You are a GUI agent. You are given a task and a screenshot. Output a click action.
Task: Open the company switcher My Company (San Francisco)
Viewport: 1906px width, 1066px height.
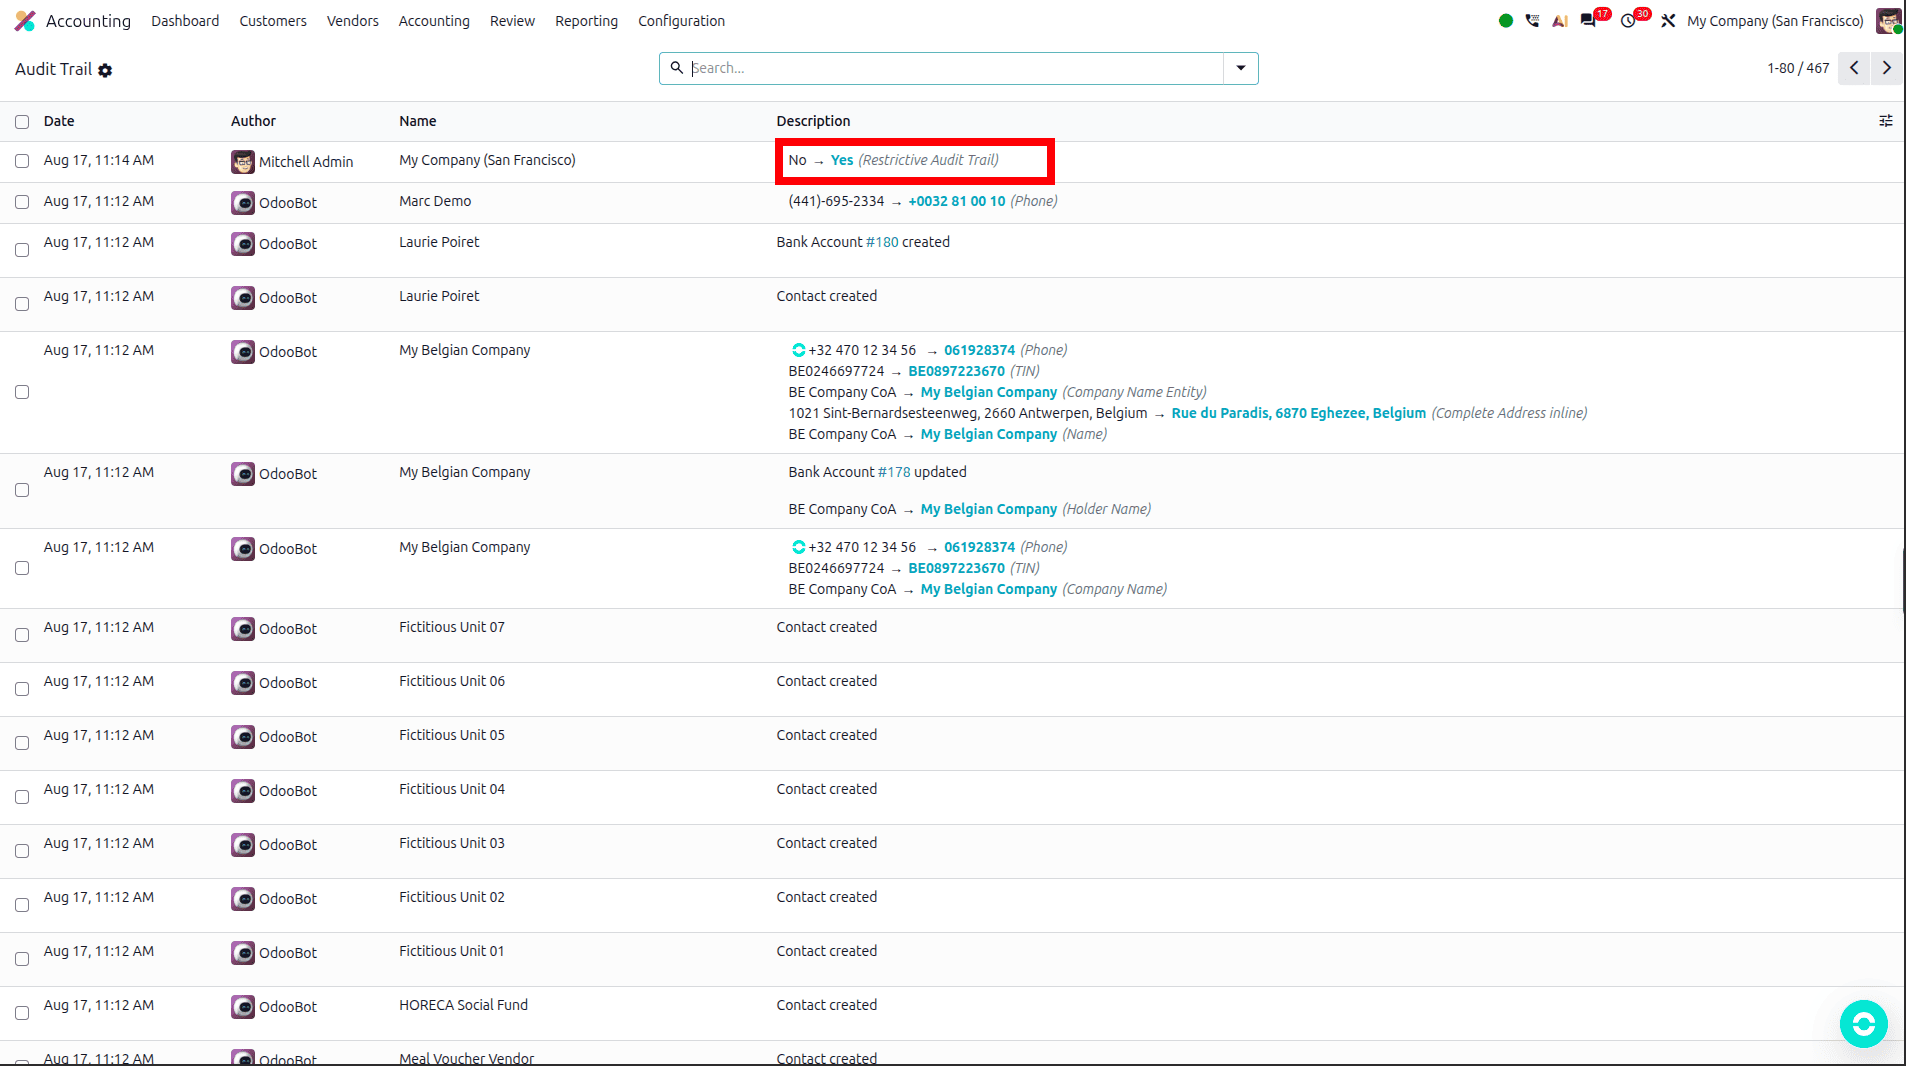1775,21
